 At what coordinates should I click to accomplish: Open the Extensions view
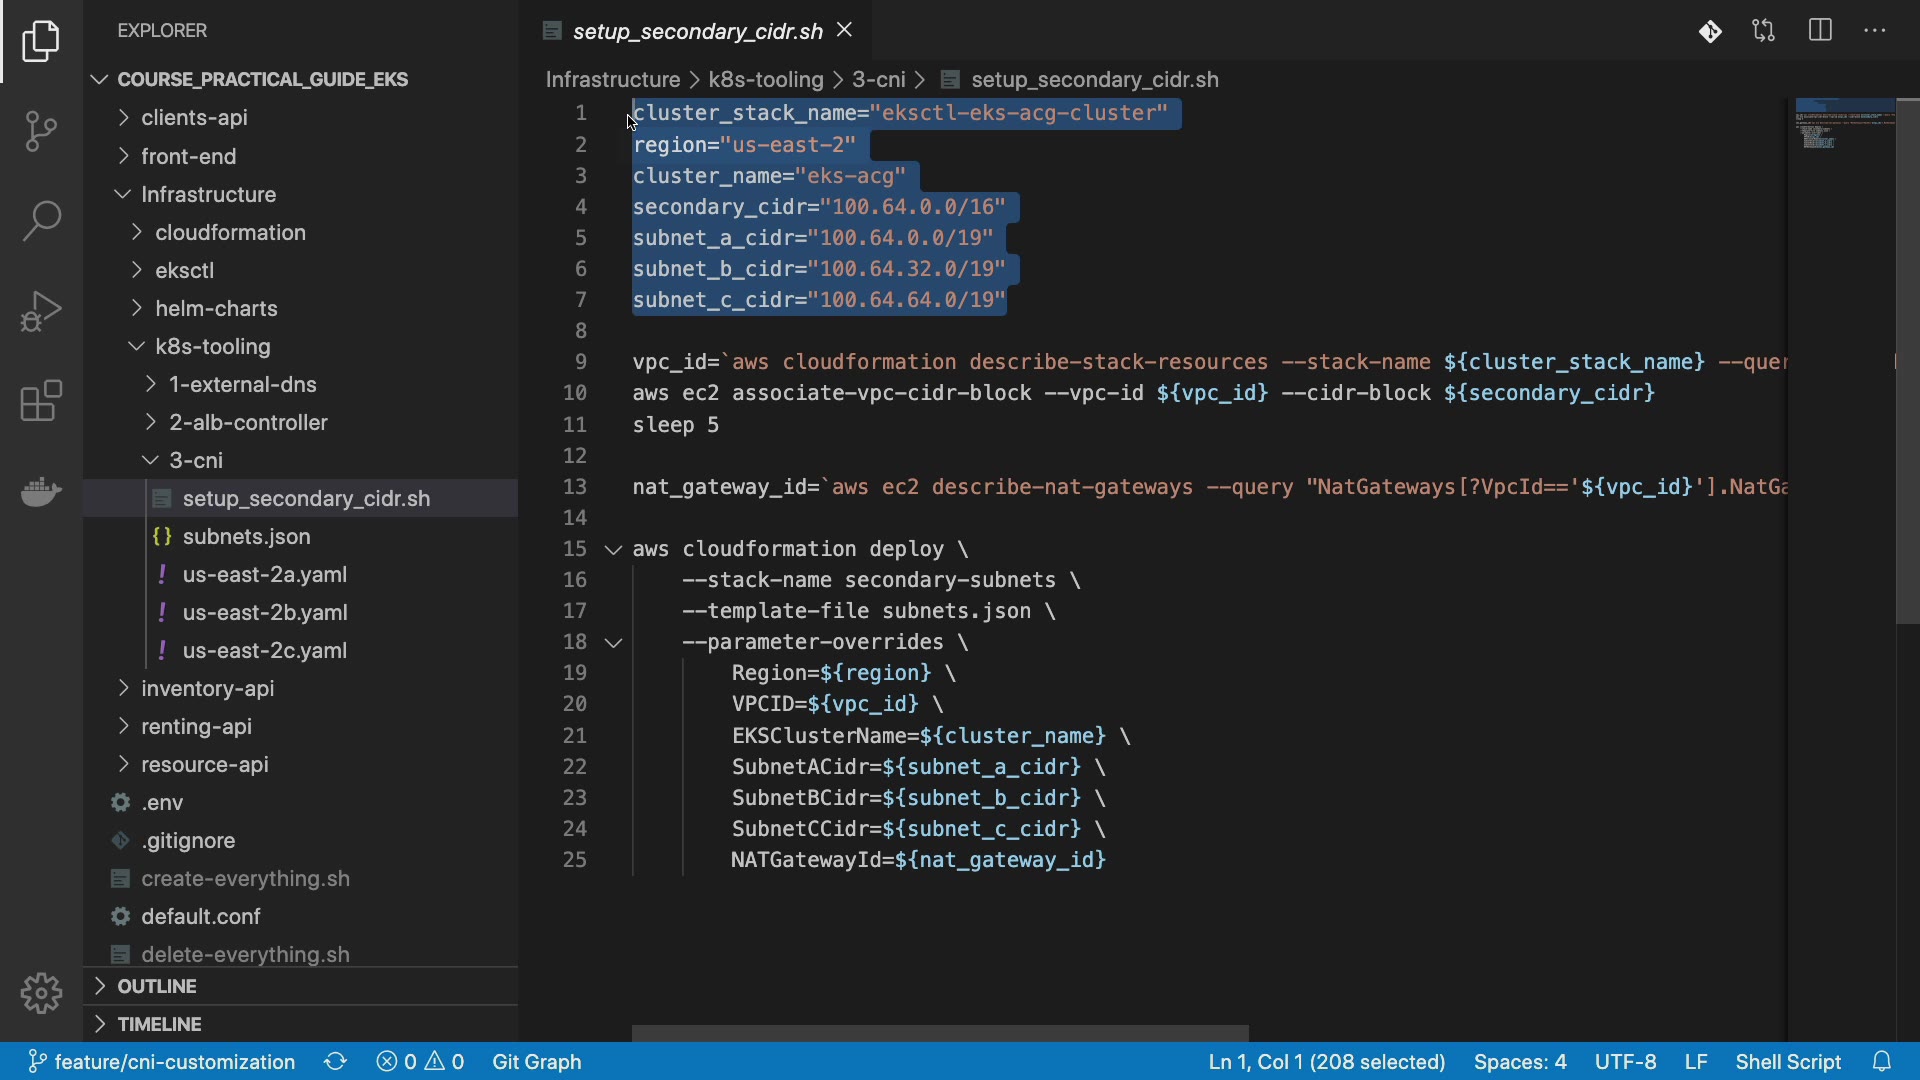click(41, 401)
